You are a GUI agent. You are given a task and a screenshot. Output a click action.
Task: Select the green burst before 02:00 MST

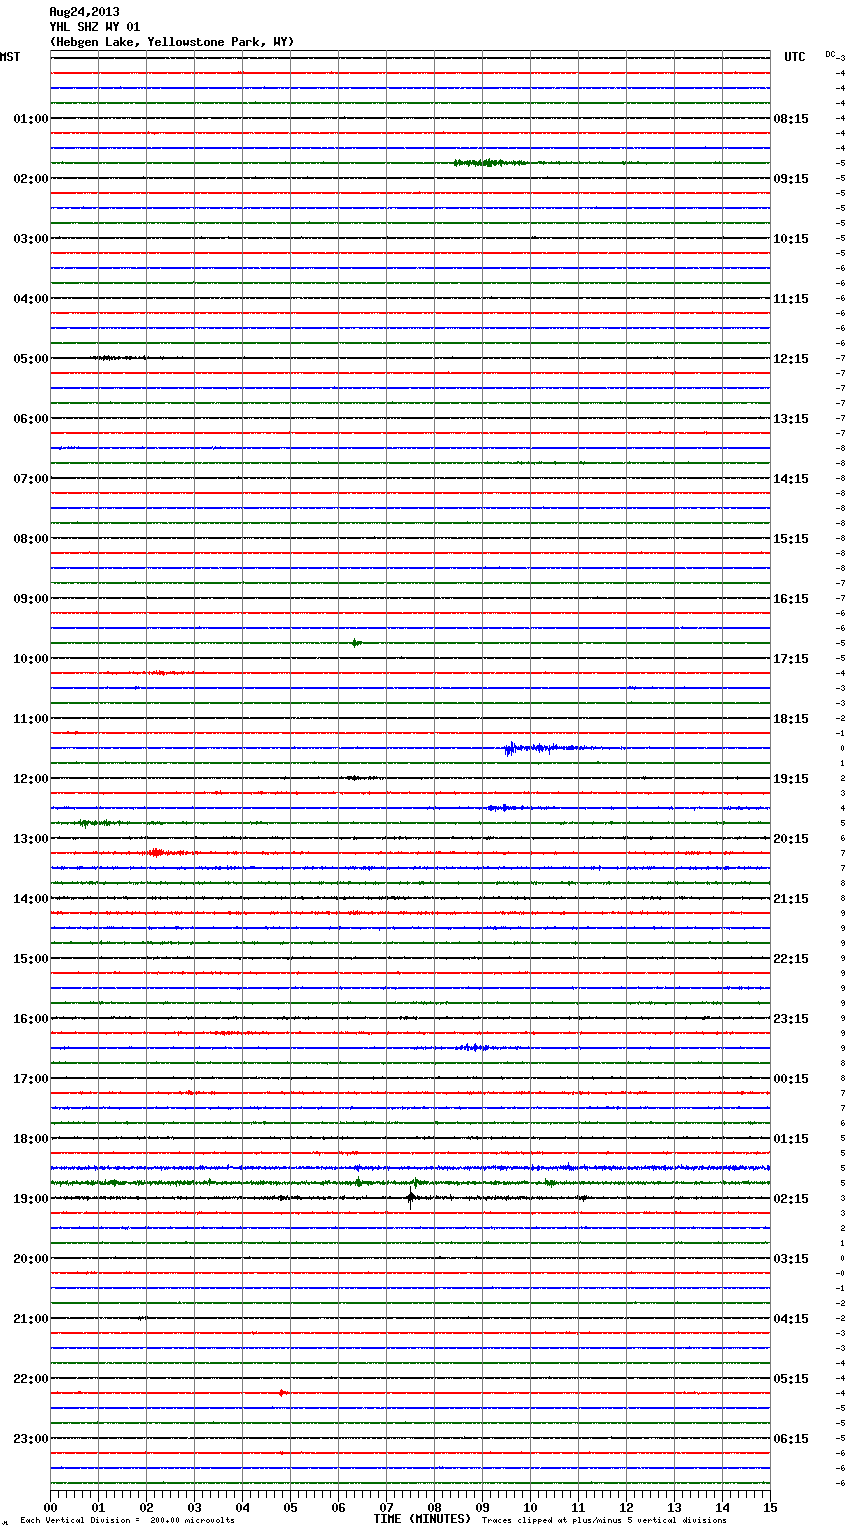pos(485,162)
